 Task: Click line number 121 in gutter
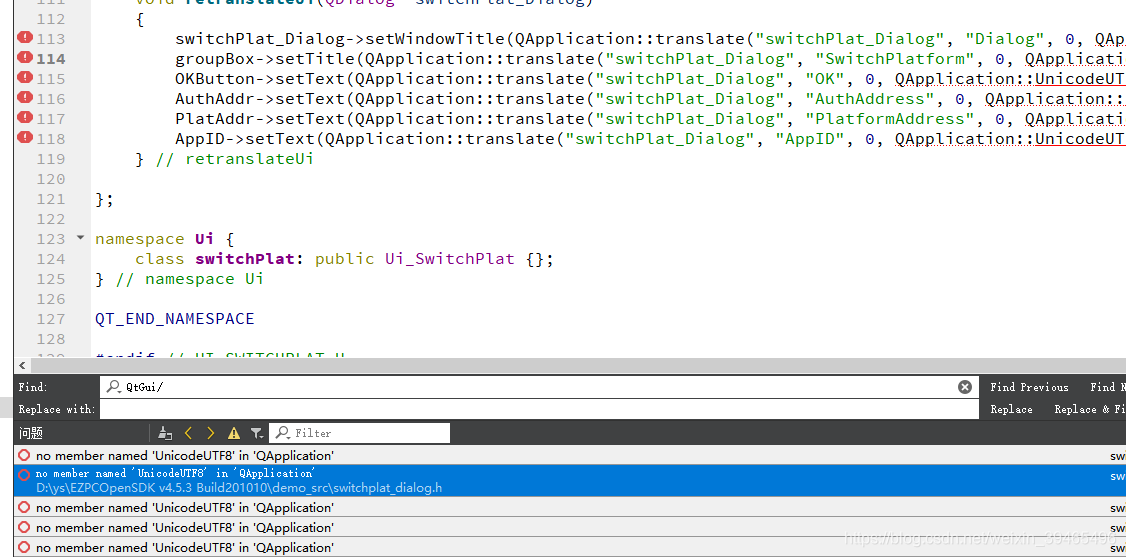(50, 199)
